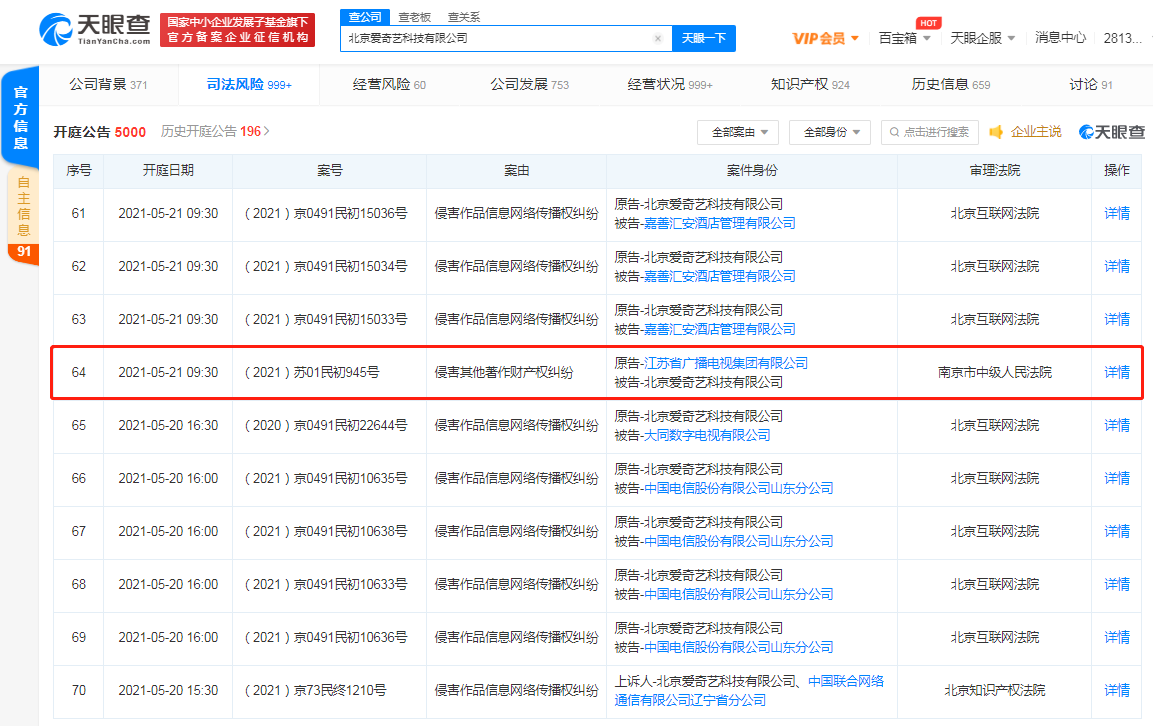Expand the 历史开庭公告 196 chevron

pyautogui.click(x=267, y=131)
